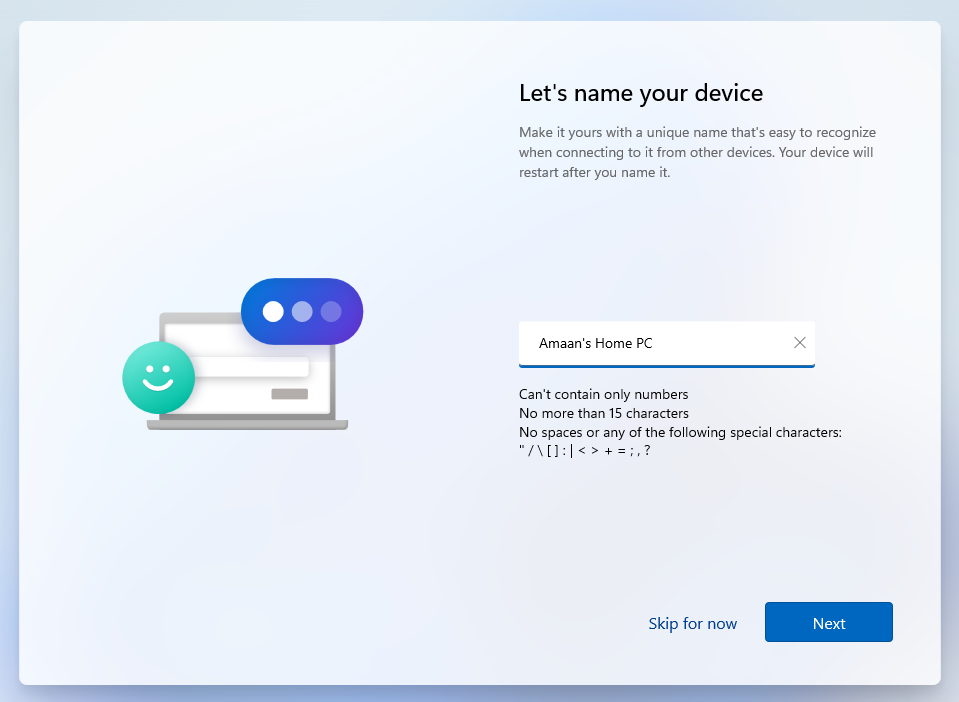959x702 pixels.
Task: Click the No more than 15 characters line
Action: coord(604,413)
